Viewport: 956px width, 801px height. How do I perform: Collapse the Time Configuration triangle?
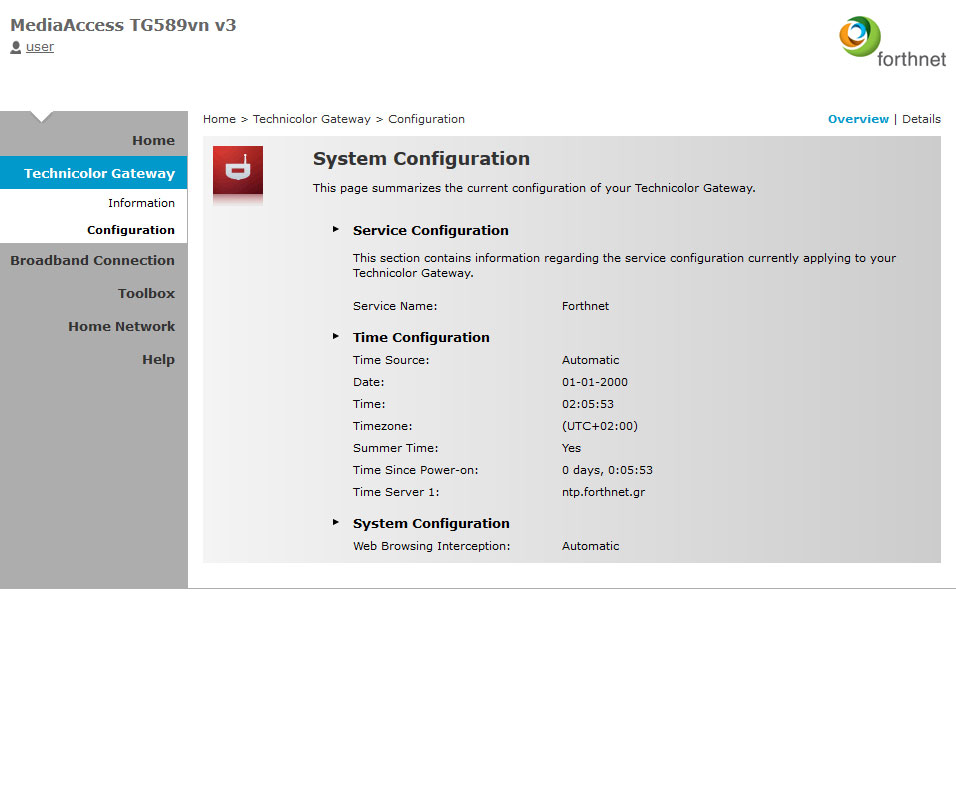[x=335, y=336]
